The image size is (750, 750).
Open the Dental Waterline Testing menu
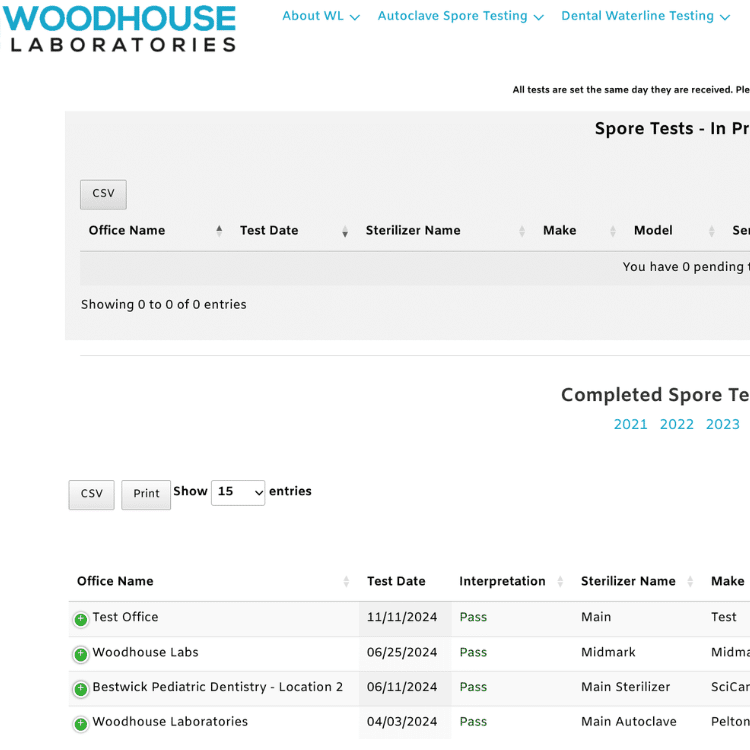[x=645, y=16]
